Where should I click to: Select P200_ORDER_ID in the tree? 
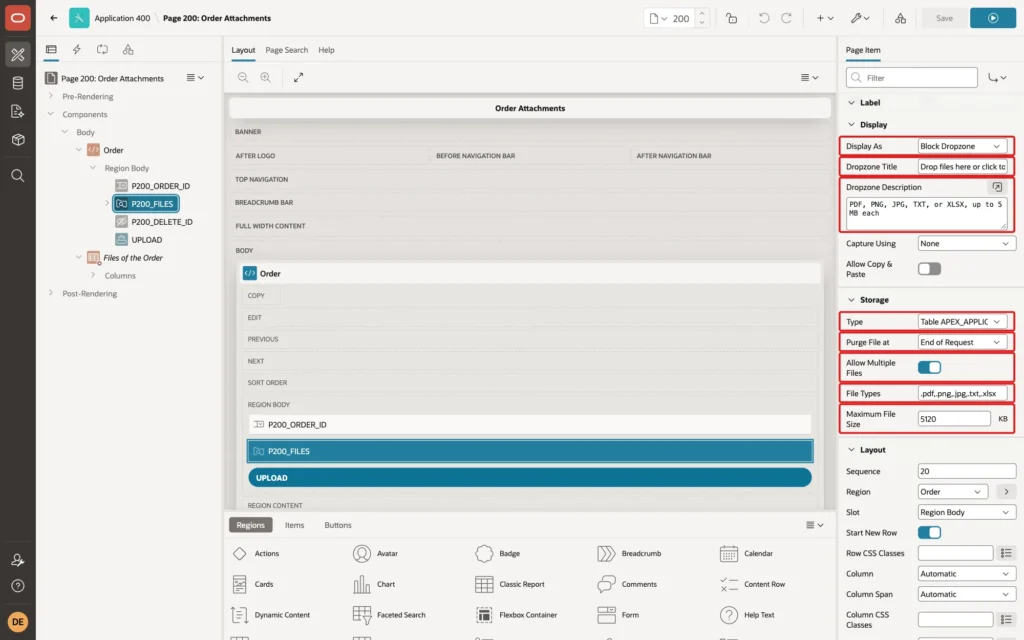tap(160, 186)
